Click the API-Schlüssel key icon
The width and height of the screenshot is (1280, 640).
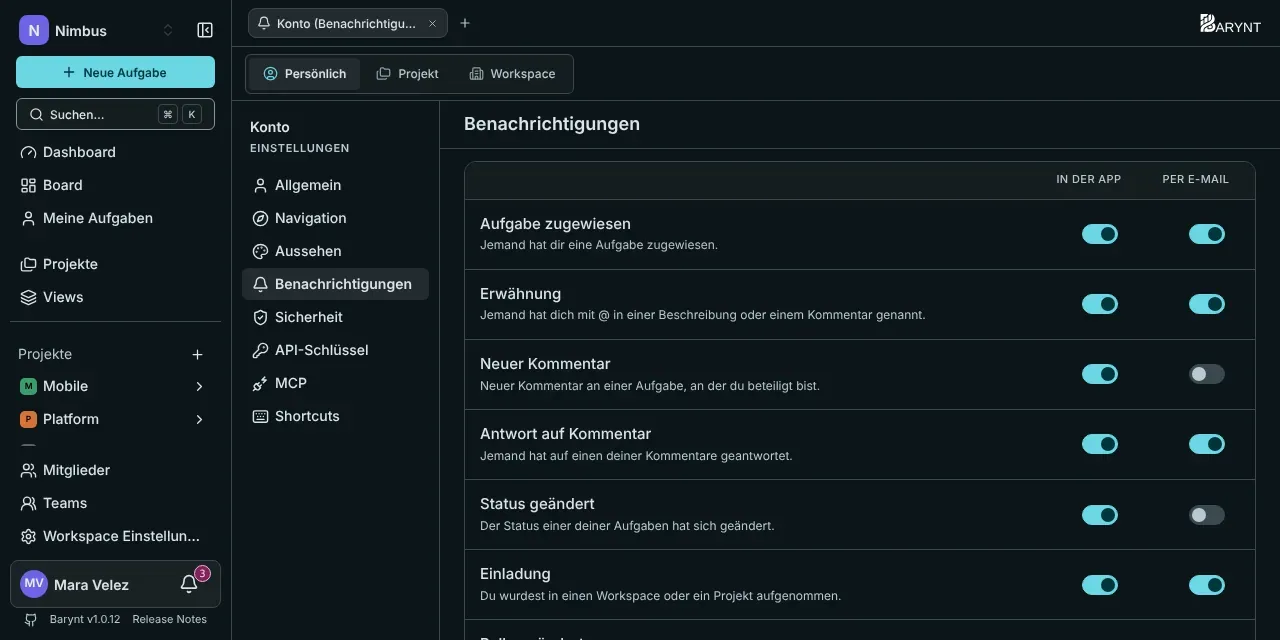[260, 350]
